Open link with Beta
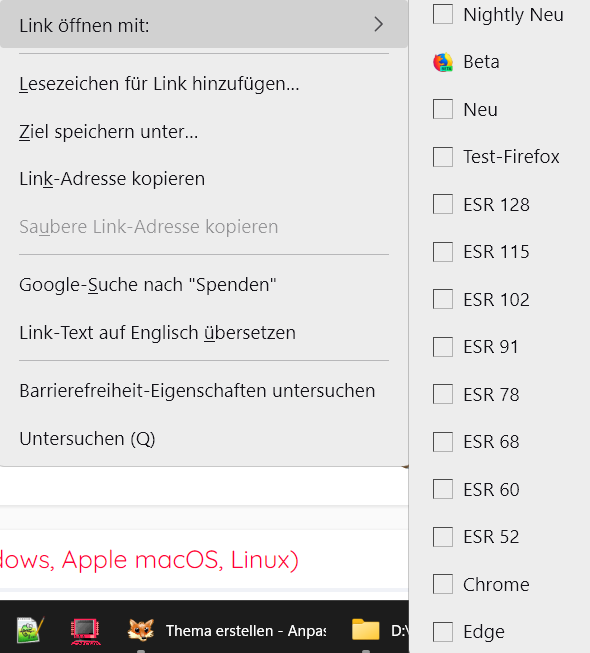This screenshot has height=653, width=590. (481, 62)
